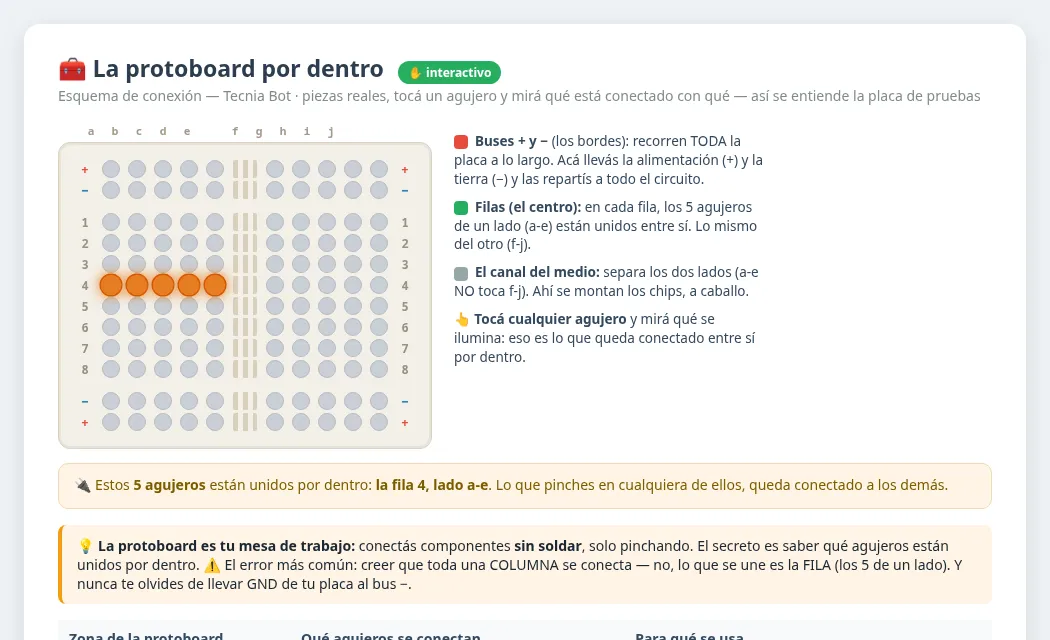The image size is (1050, 640).
Task: Tap the rightmost hole of row 8
Action: pos(379,369)
